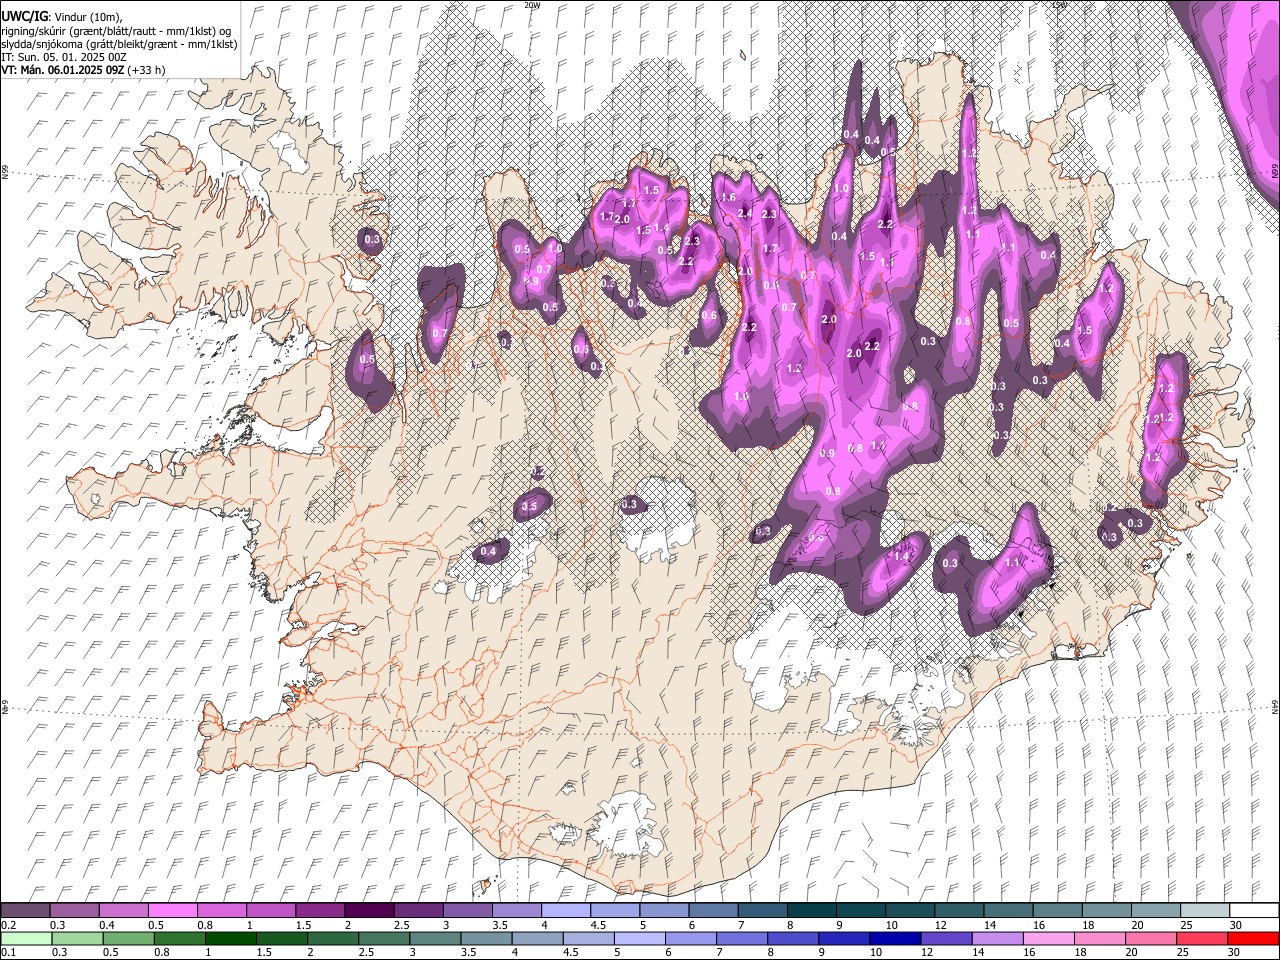
Task: Choose the bright red 30 swatch, lower legend row
Action: click(1252, 938)
